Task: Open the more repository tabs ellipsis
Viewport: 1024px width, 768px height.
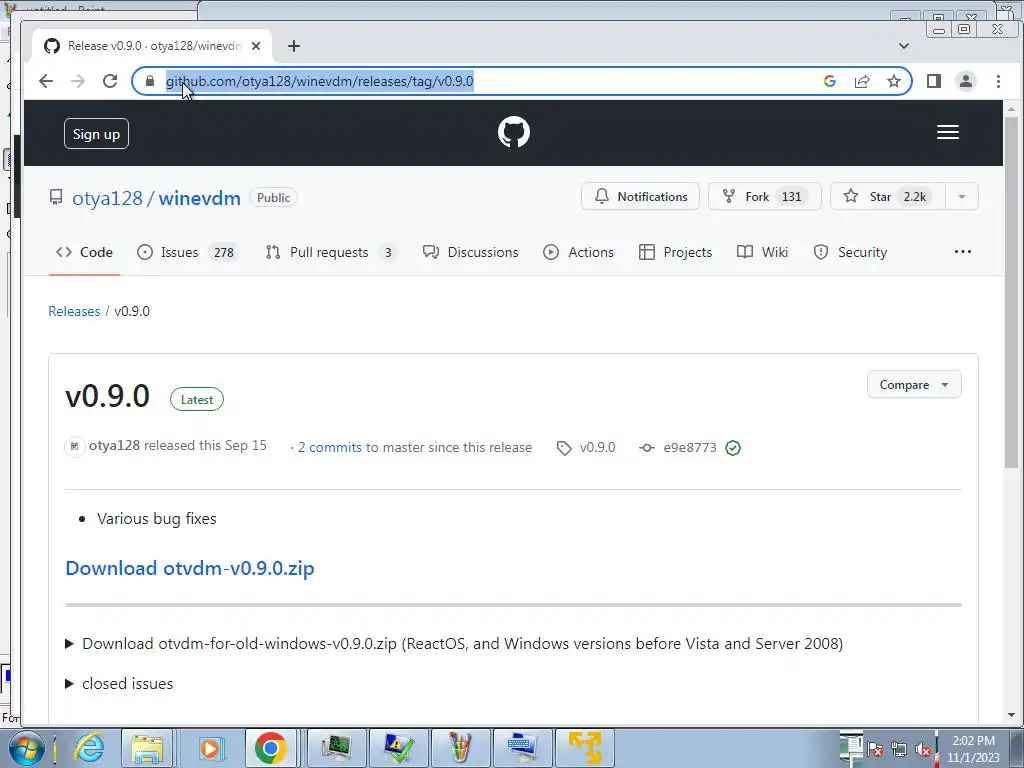Action: 963,251
